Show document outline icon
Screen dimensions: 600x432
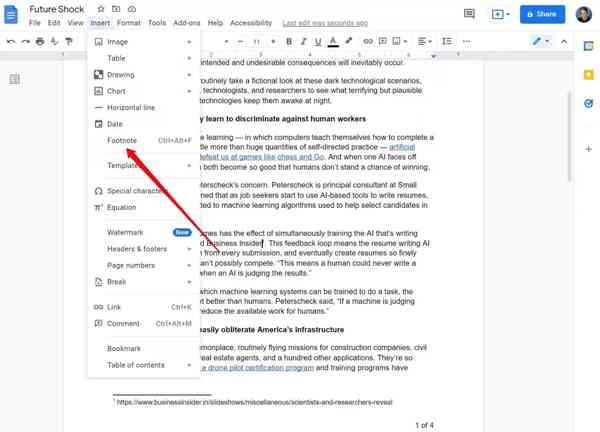[15, 79]
